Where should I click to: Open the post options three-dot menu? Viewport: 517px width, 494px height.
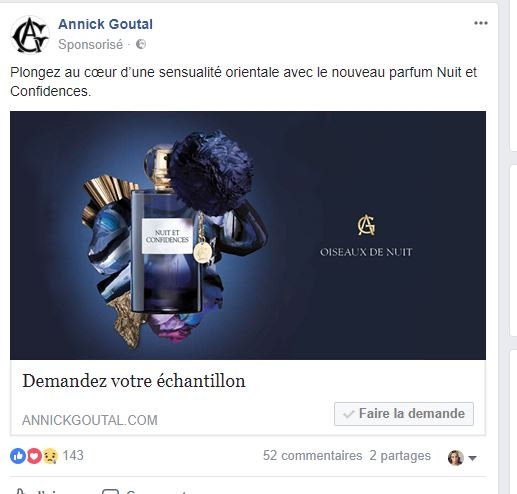(481, 23)
